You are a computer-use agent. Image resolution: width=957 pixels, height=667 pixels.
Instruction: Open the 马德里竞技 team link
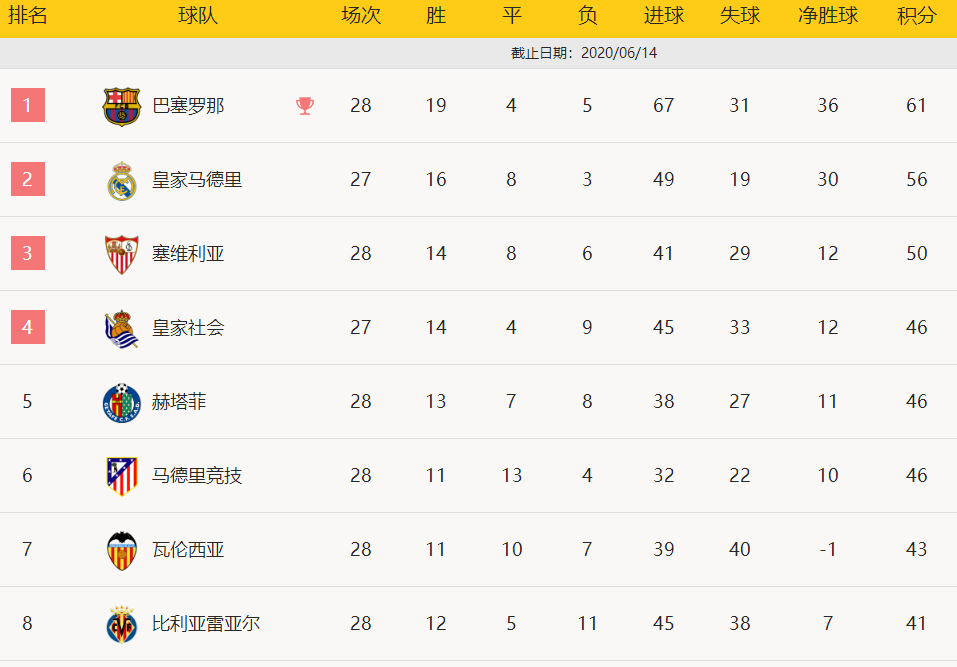pyautogui.click(x=197, y=475)
